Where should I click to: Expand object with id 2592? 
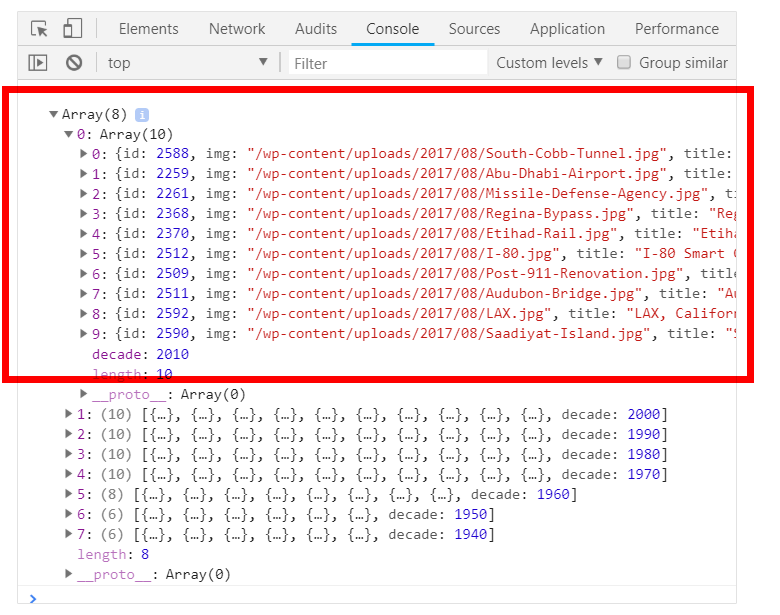click(x=84, y=313)
